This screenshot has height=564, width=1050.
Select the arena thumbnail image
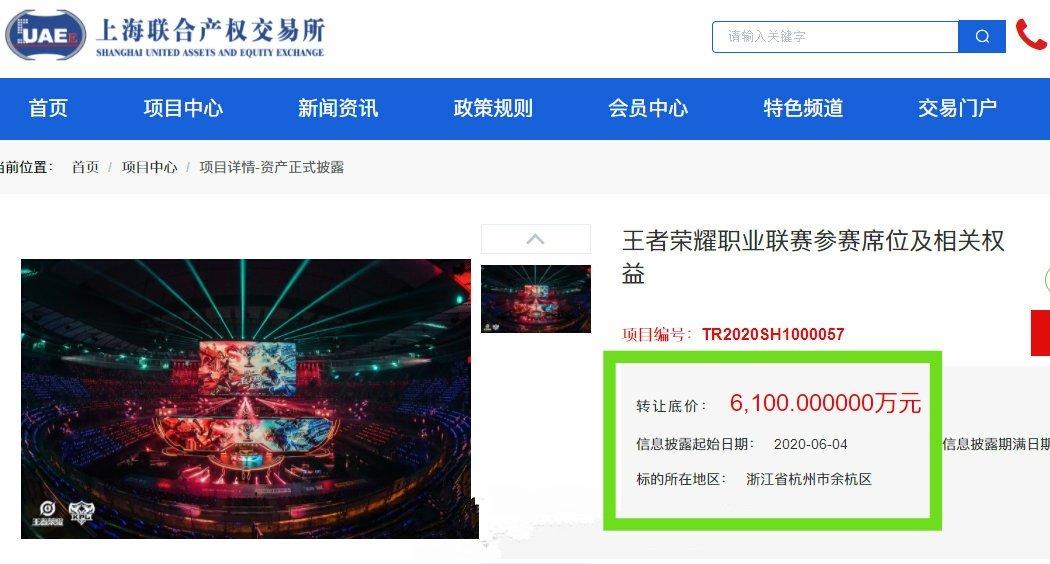536,299
